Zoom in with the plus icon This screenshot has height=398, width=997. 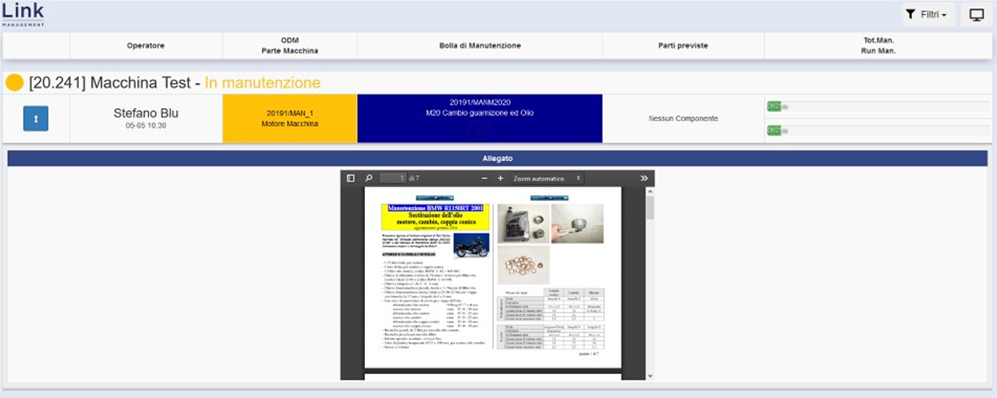point(500,179)
